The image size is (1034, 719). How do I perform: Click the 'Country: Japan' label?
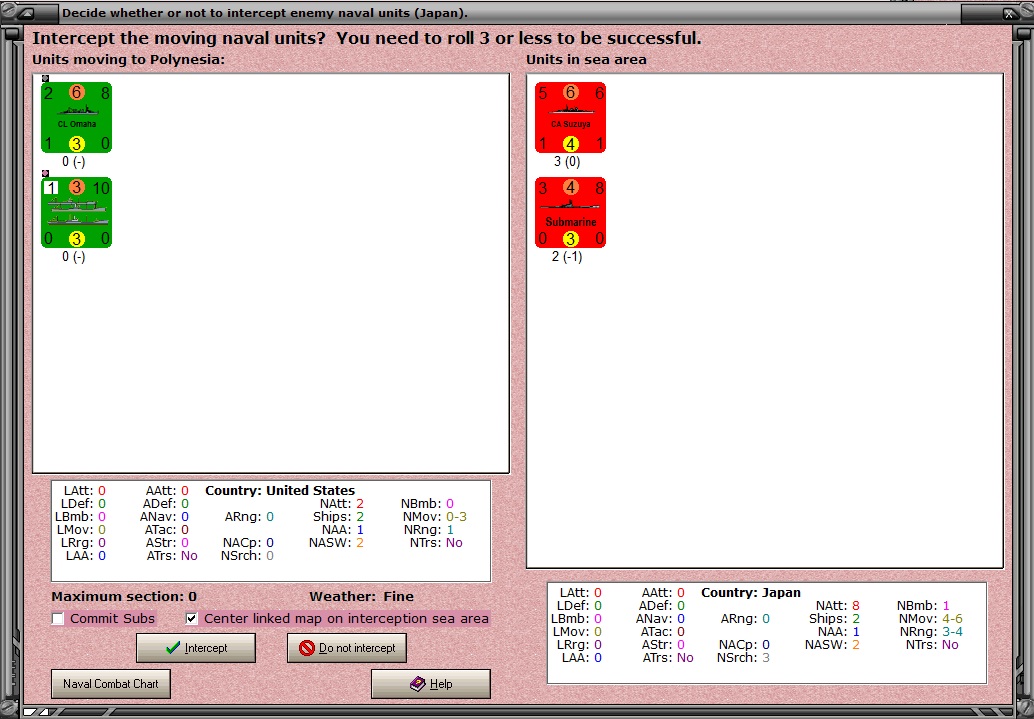[x=750, y=592]
